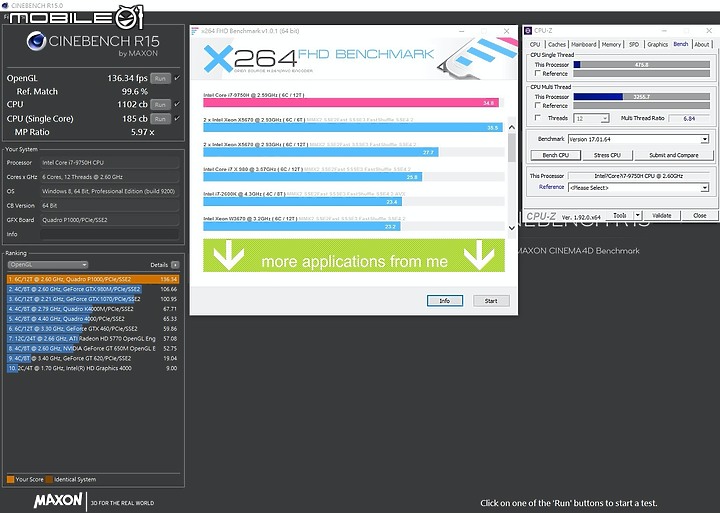The height and width of the screenshot is (513, 720).
Task: Open the more applications from me banner
Action: point(354,255)
